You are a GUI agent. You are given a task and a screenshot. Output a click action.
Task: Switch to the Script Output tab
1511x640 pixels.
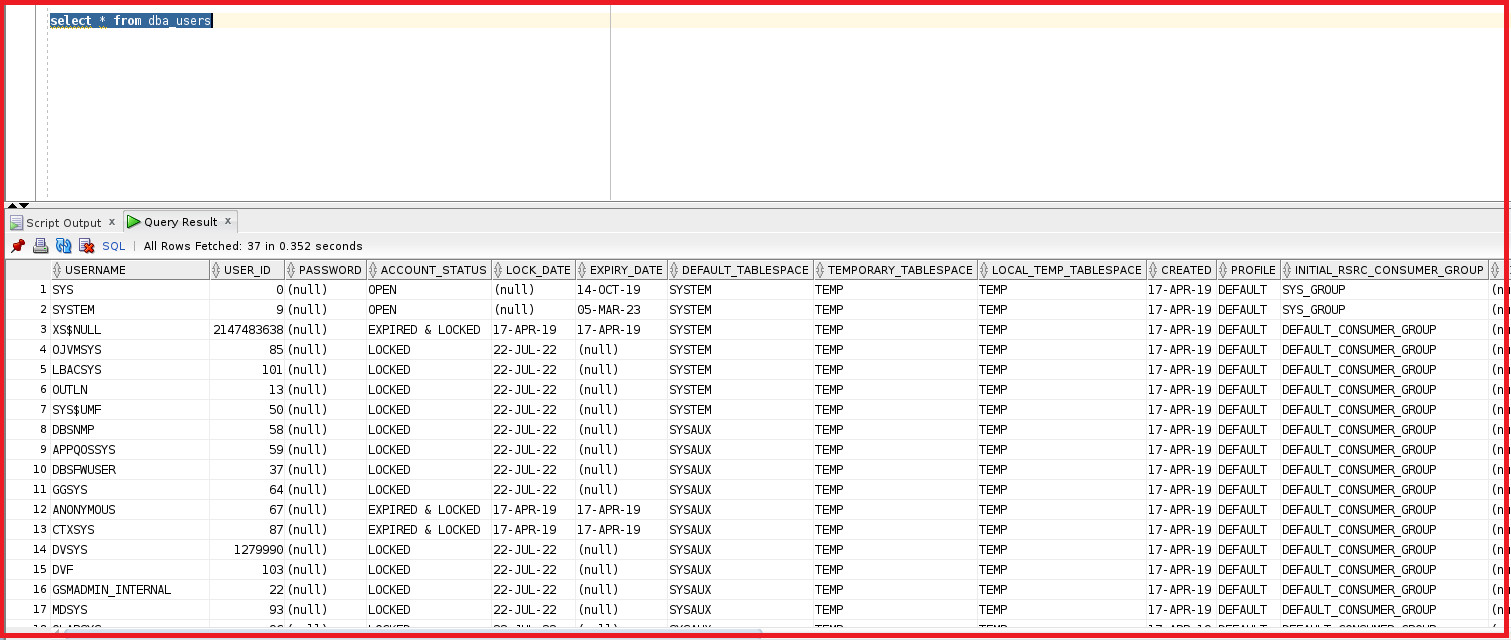click(x=63, y=223)
